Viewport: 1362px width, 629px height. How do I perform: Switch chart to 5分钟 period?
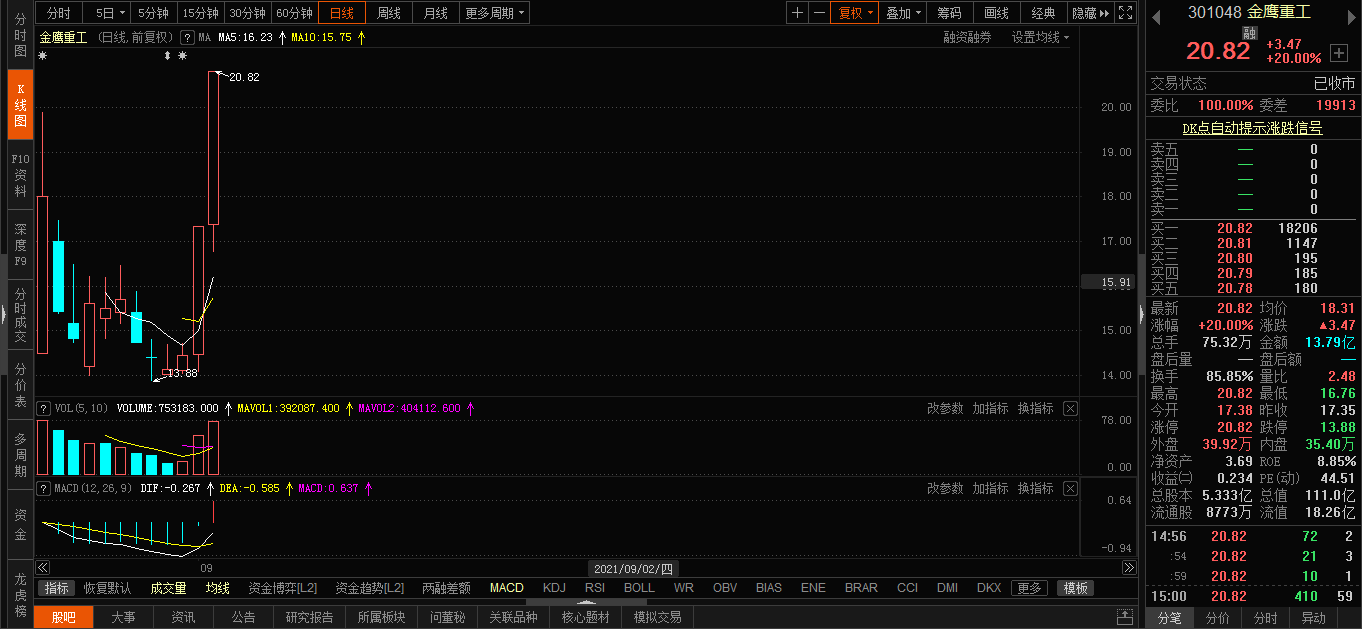[153, 13]
